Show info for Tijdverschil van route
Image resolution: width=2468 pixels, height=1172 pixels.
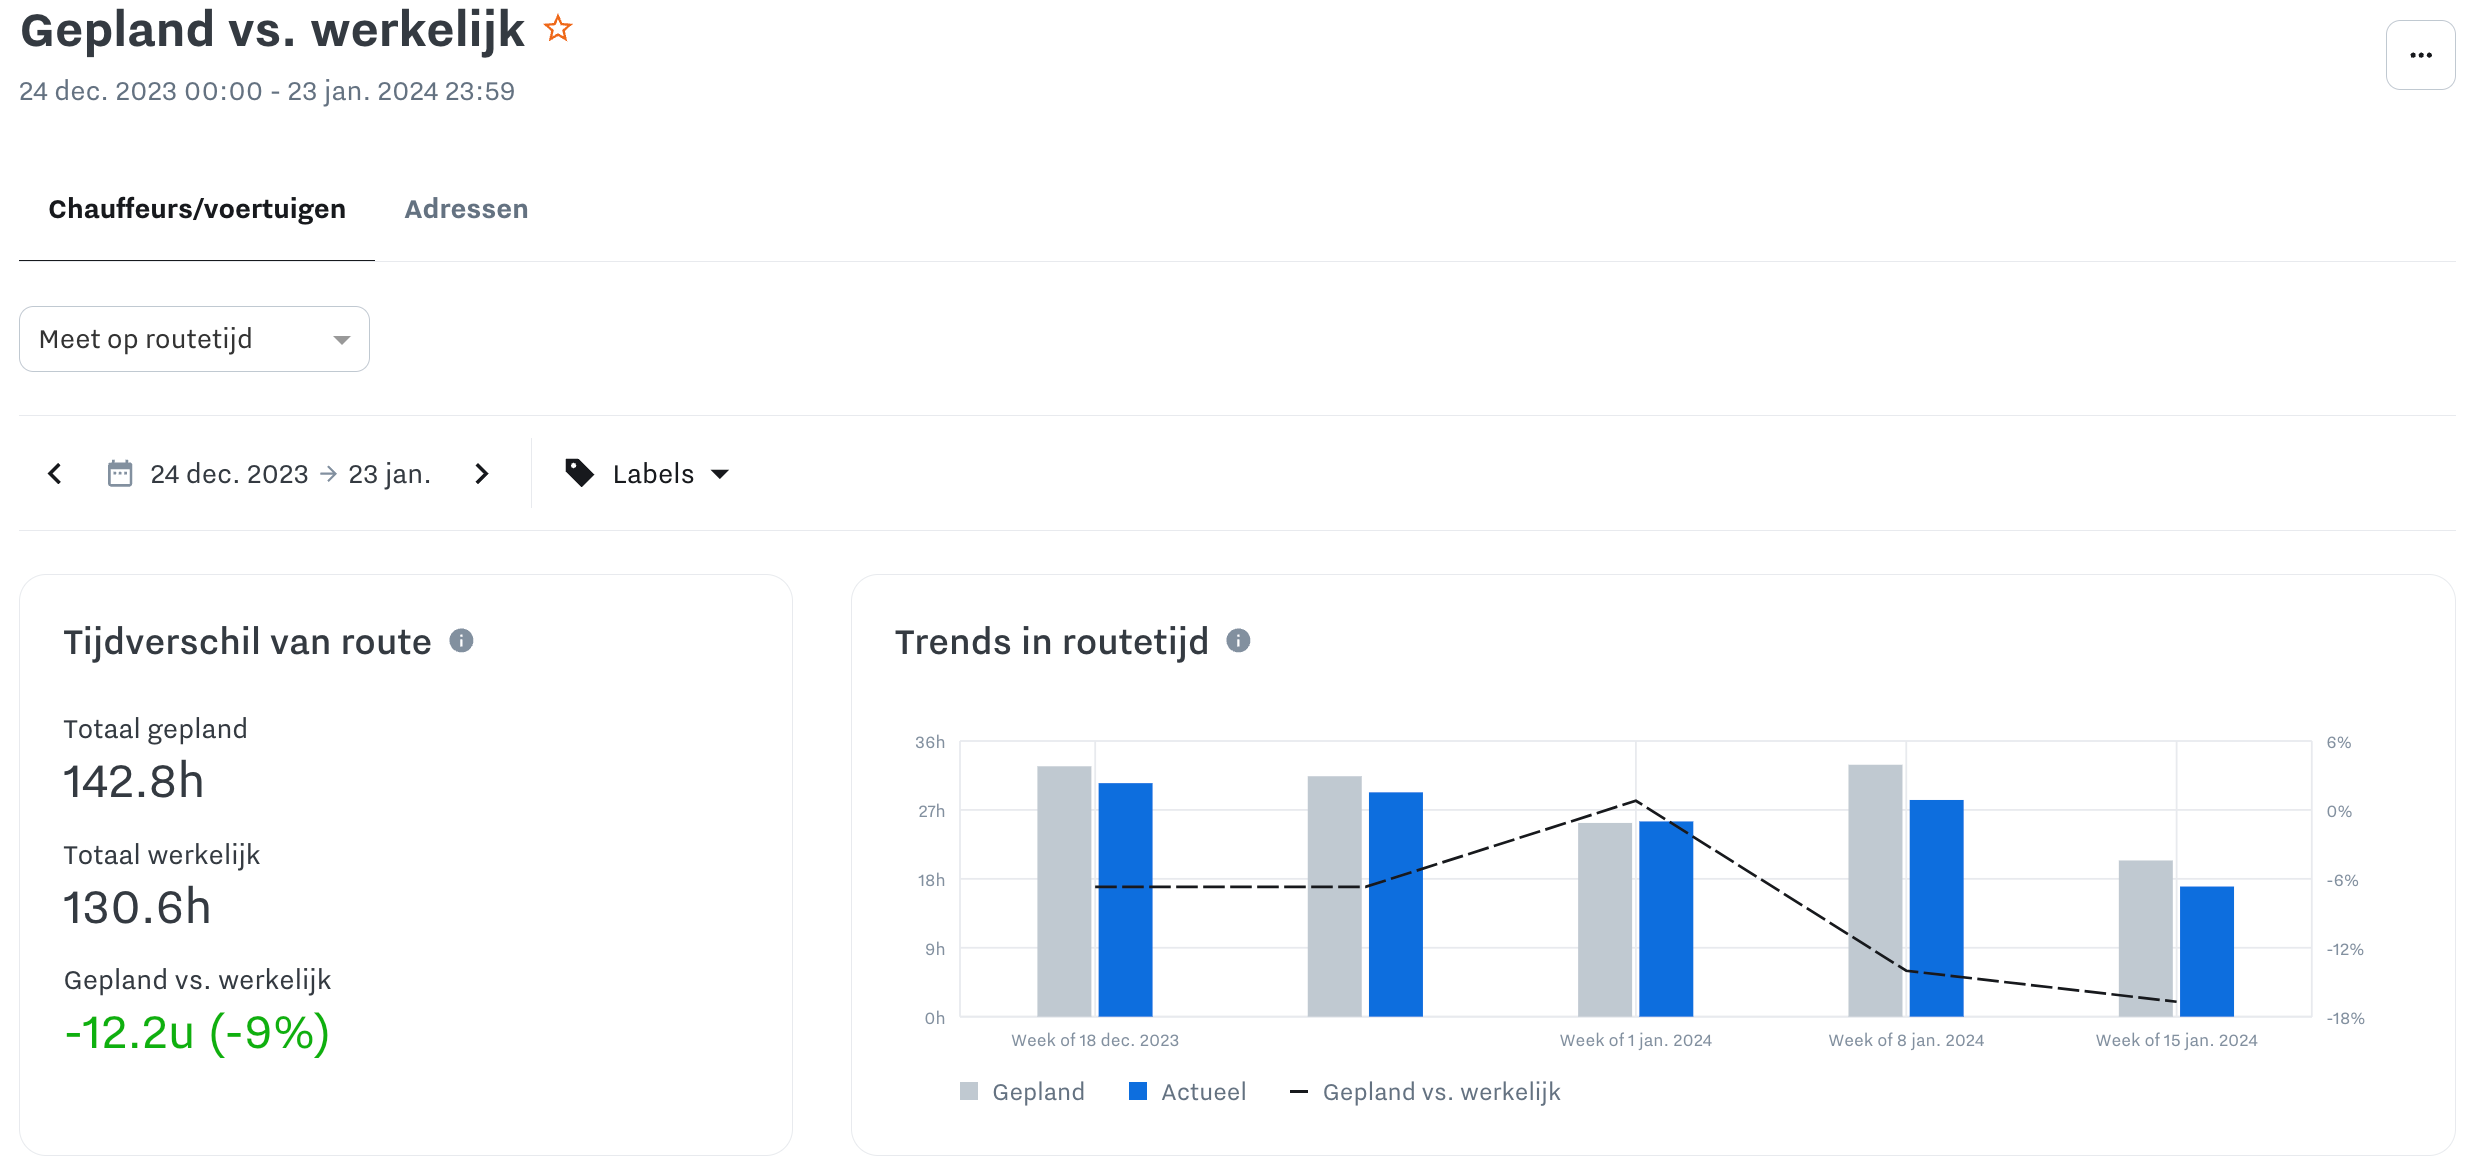point(461,641)
